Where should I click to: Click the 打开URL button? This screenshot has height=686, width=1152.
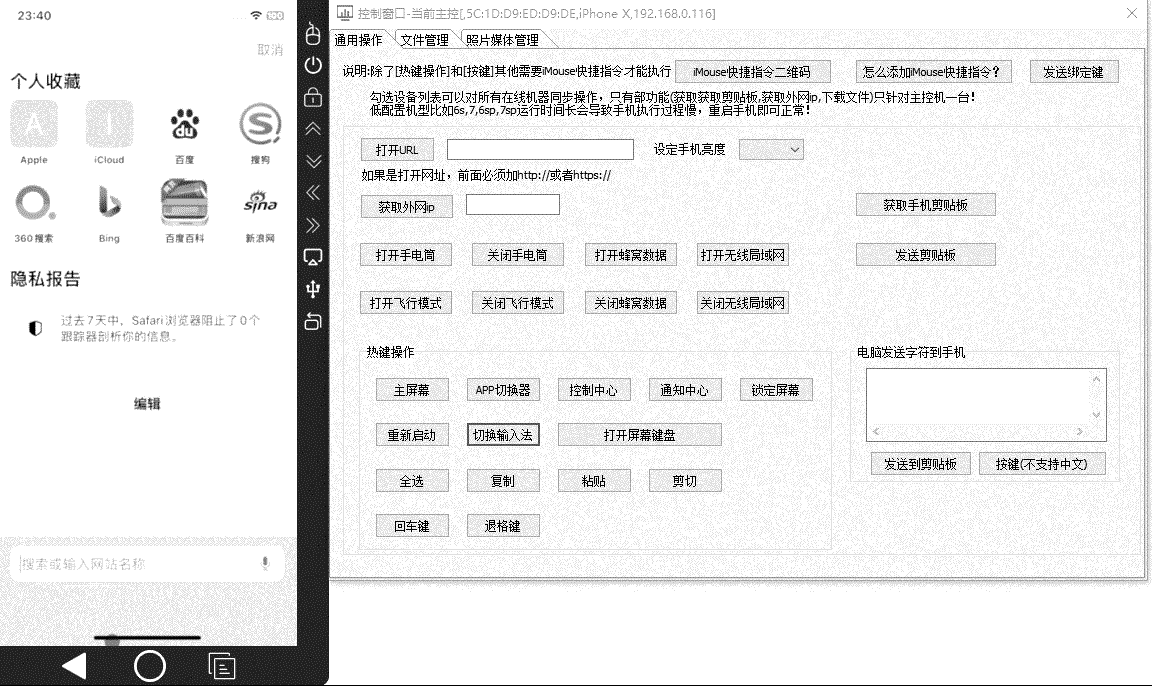coord(397,150)
